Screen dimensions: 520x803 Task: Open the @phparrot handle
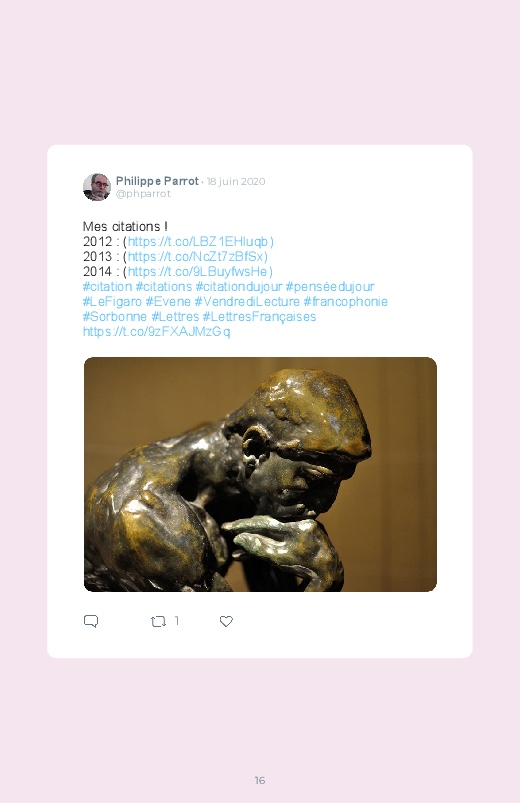(143, 194)
